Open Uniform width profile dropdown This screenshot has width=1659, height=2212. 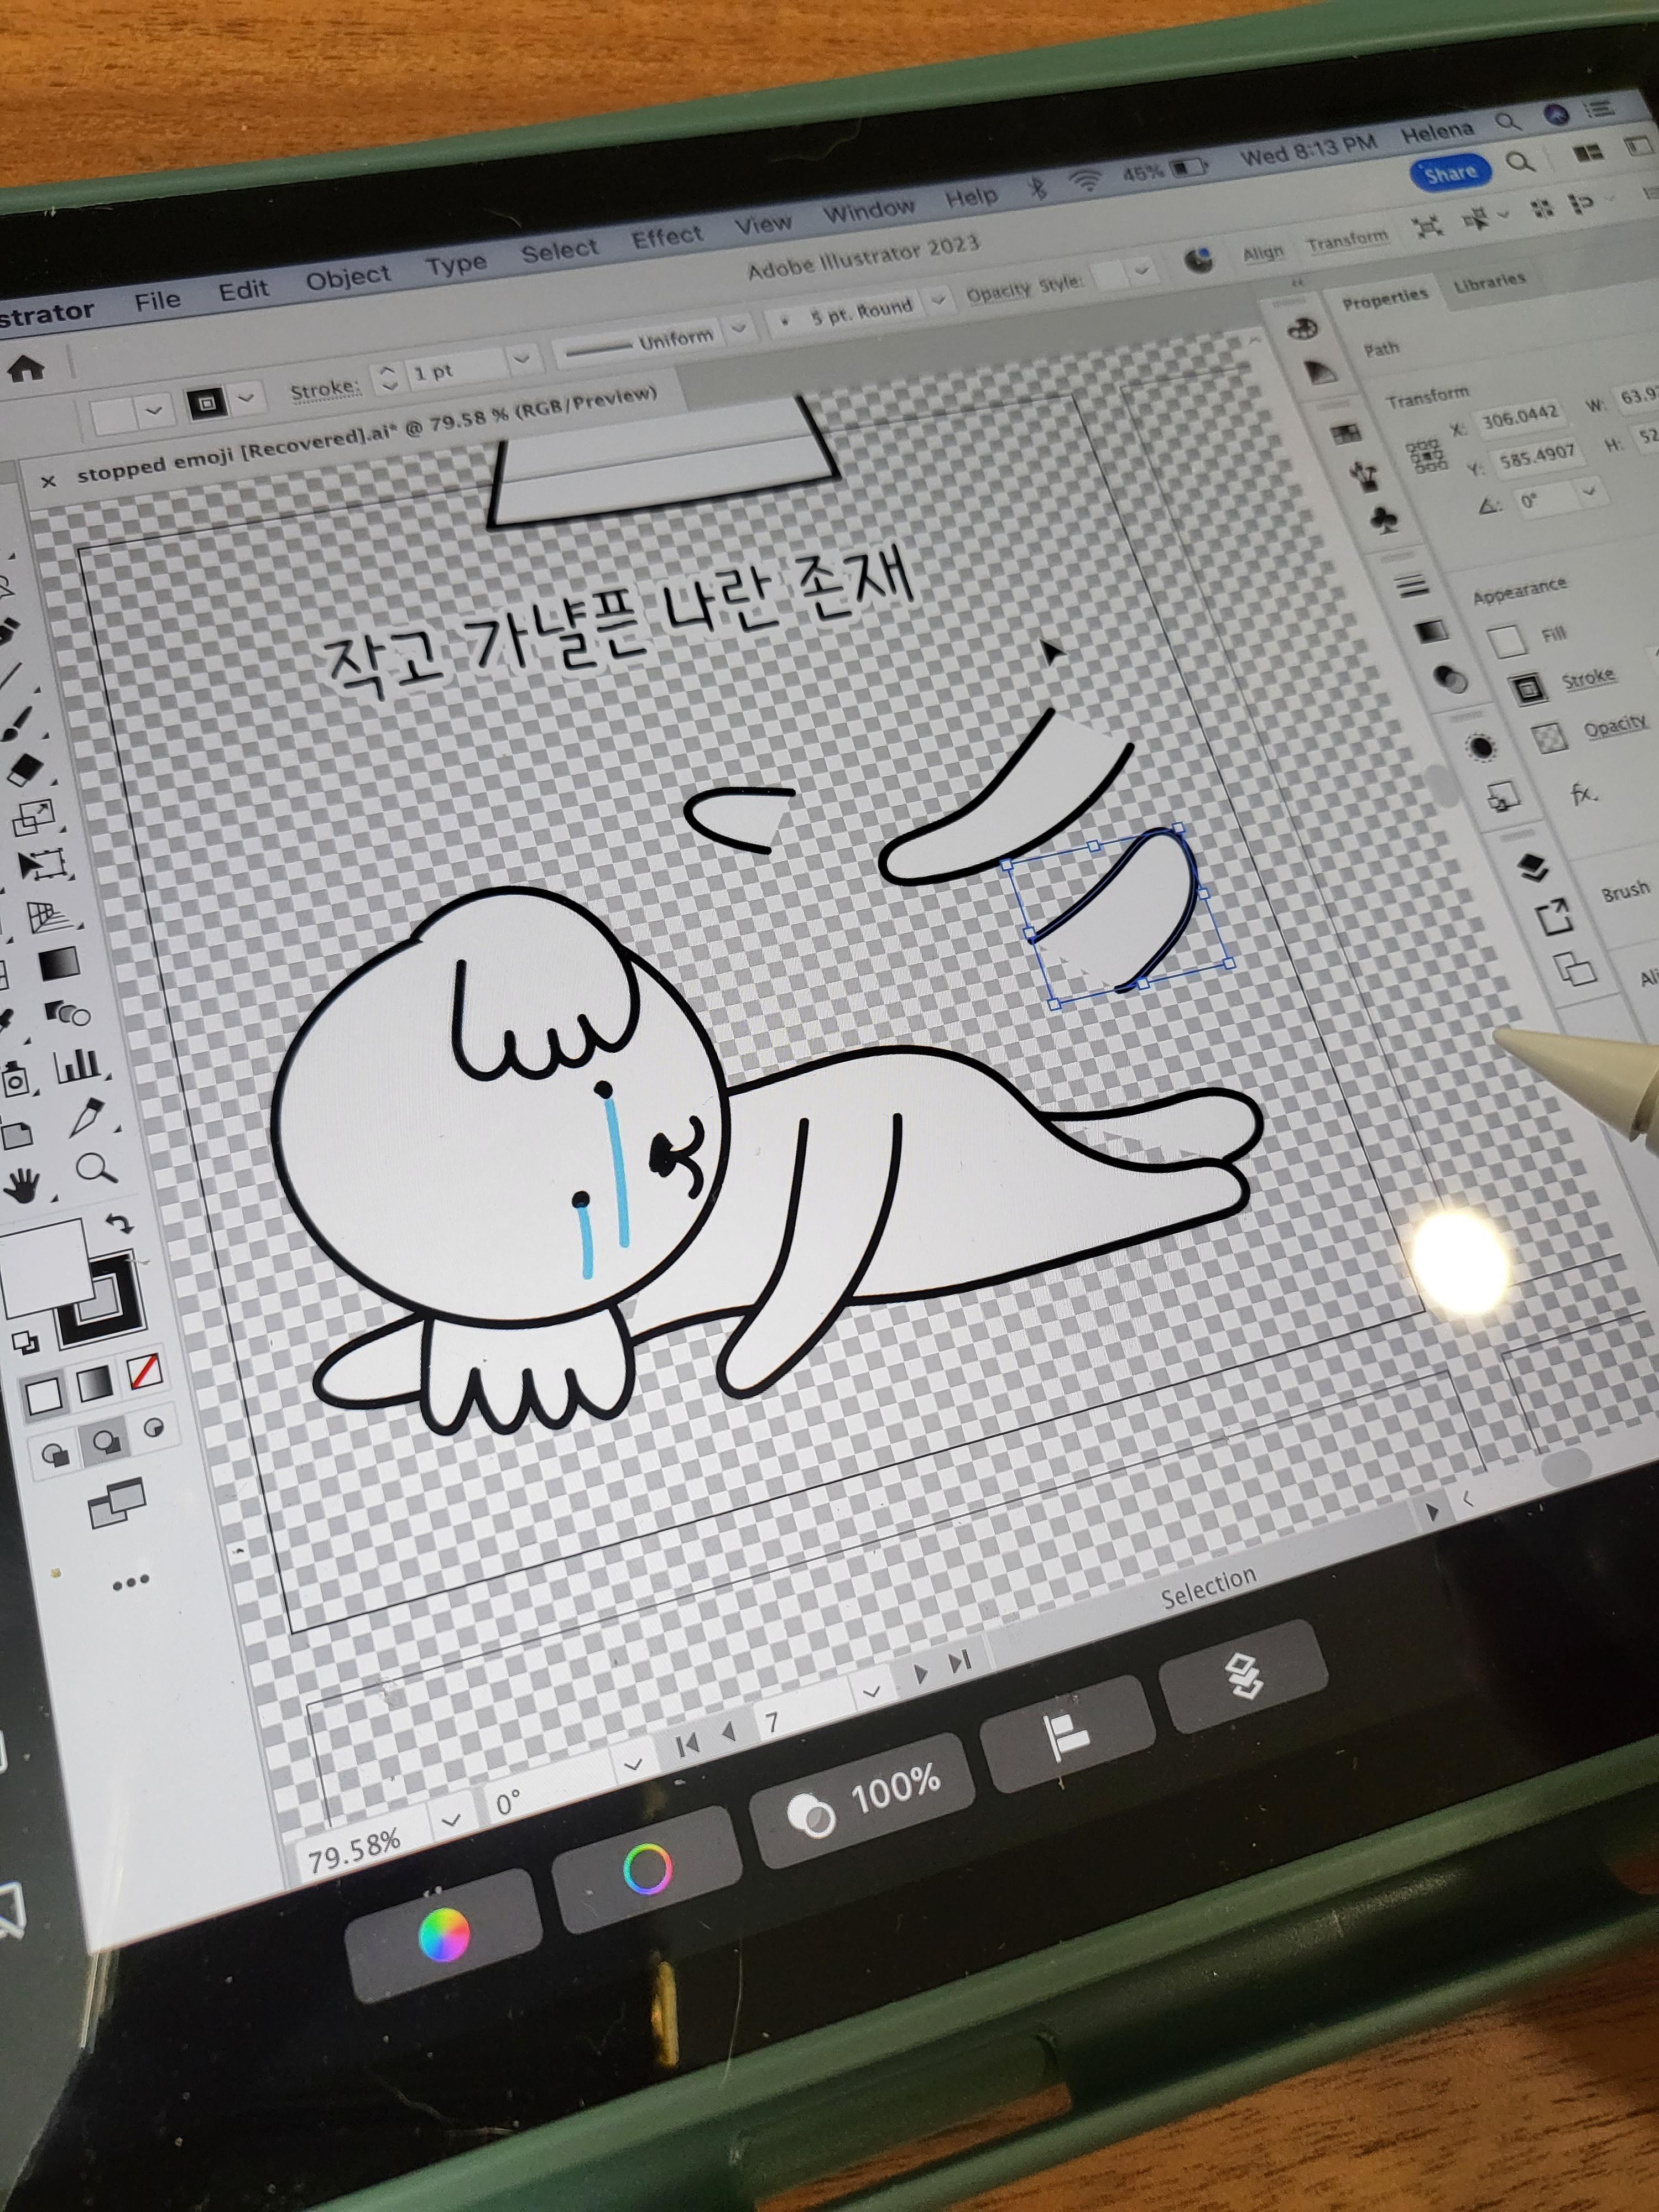tap(739, 327)
